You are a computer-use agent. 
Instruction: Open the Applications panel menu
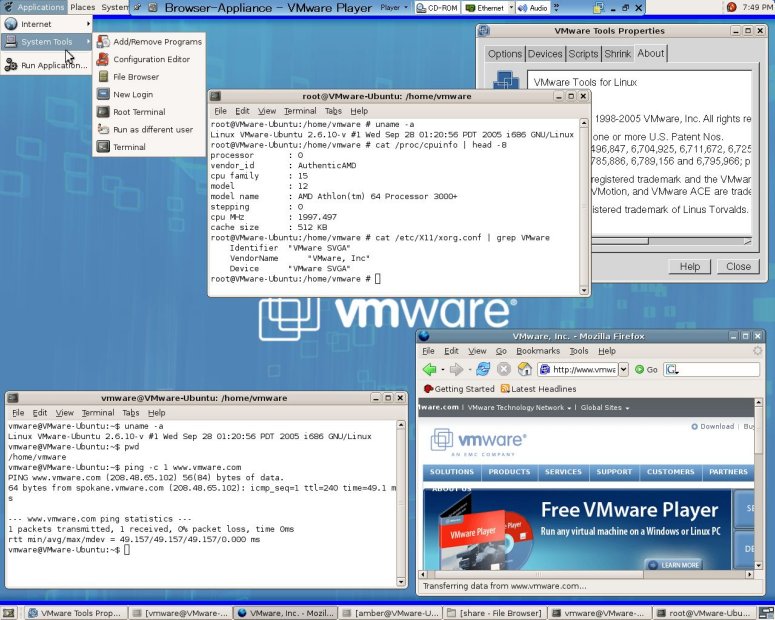pos(34,7)
